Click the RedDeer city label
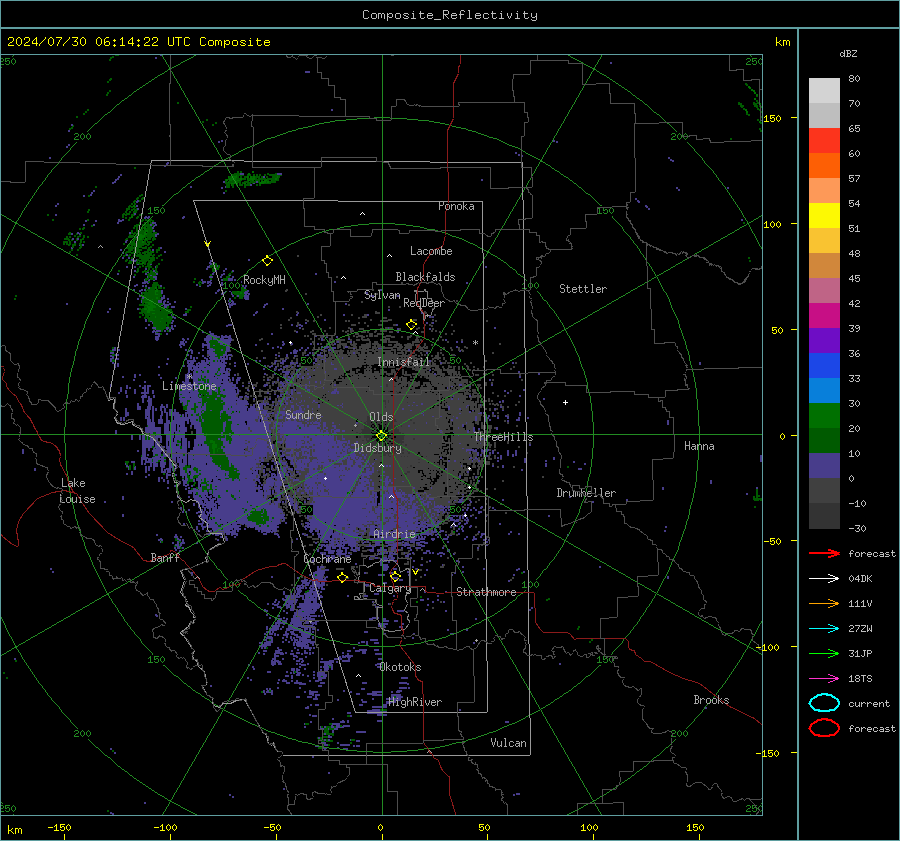This screenshot has height=841, width=900. coord(424,303)
